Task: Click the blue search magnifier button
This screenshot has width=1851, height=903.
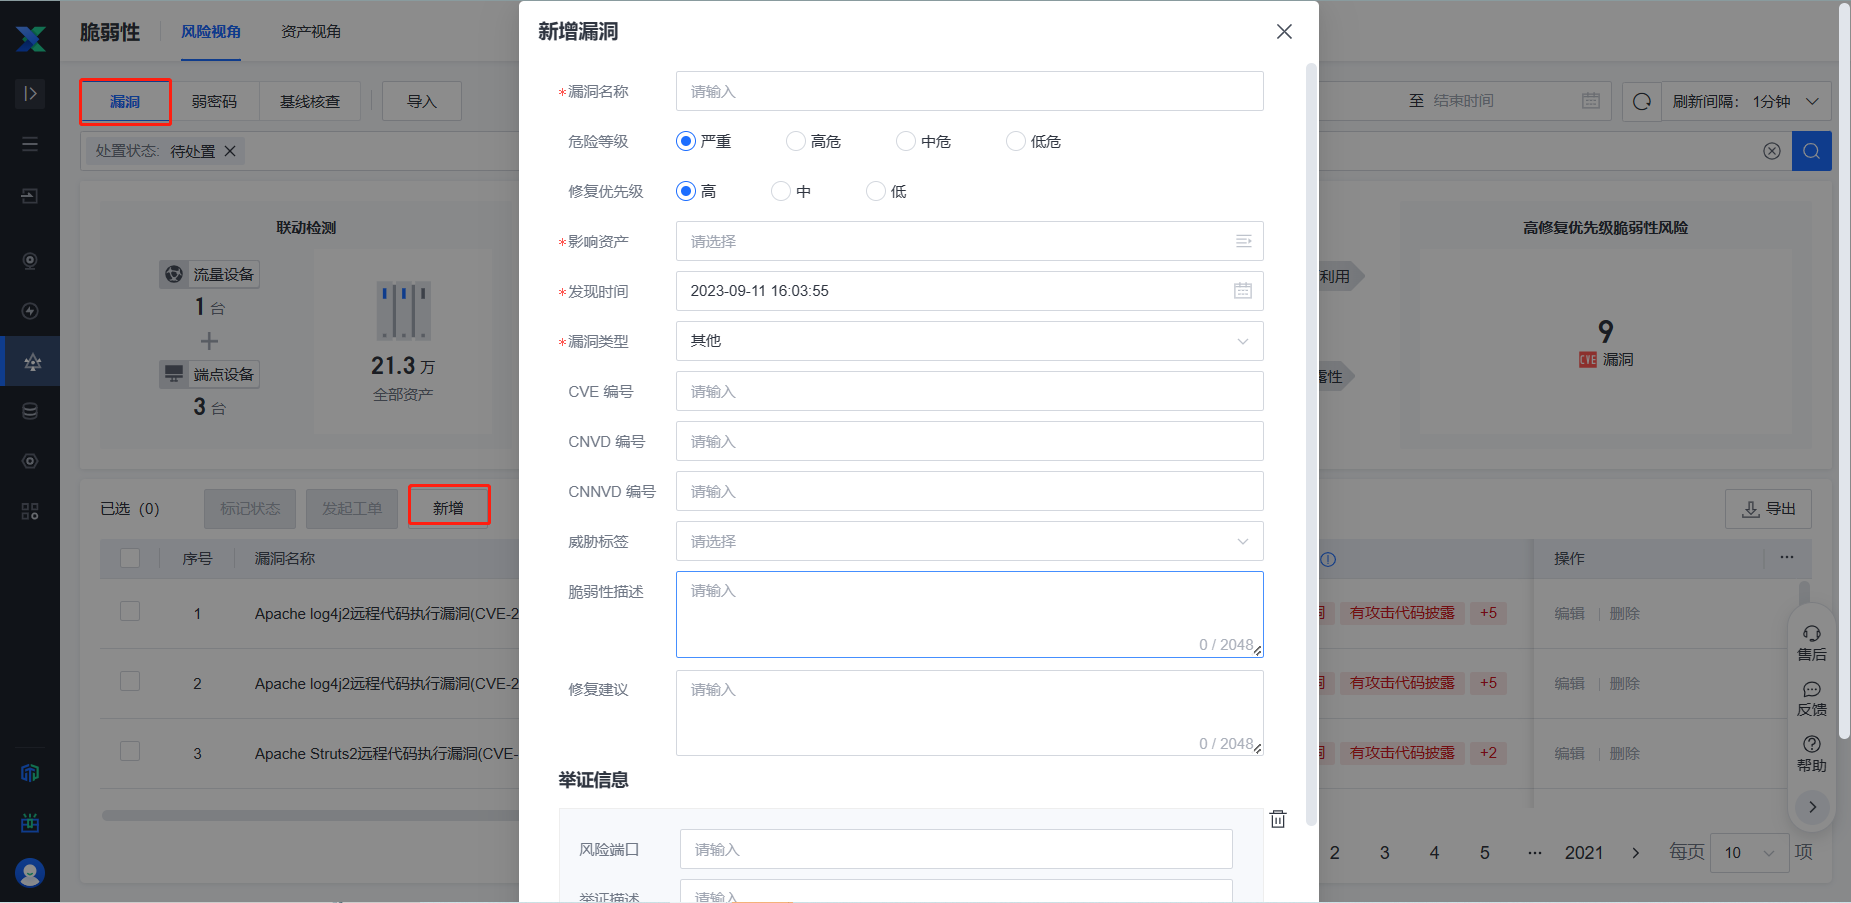Action: coord(1811,151)
